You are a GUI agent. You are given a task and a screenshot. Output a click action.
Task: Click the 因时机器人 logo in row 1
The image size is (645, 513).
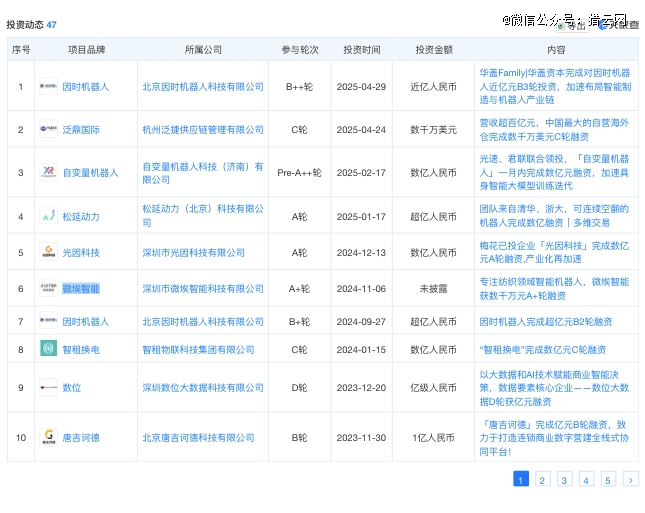click(48, 87)
